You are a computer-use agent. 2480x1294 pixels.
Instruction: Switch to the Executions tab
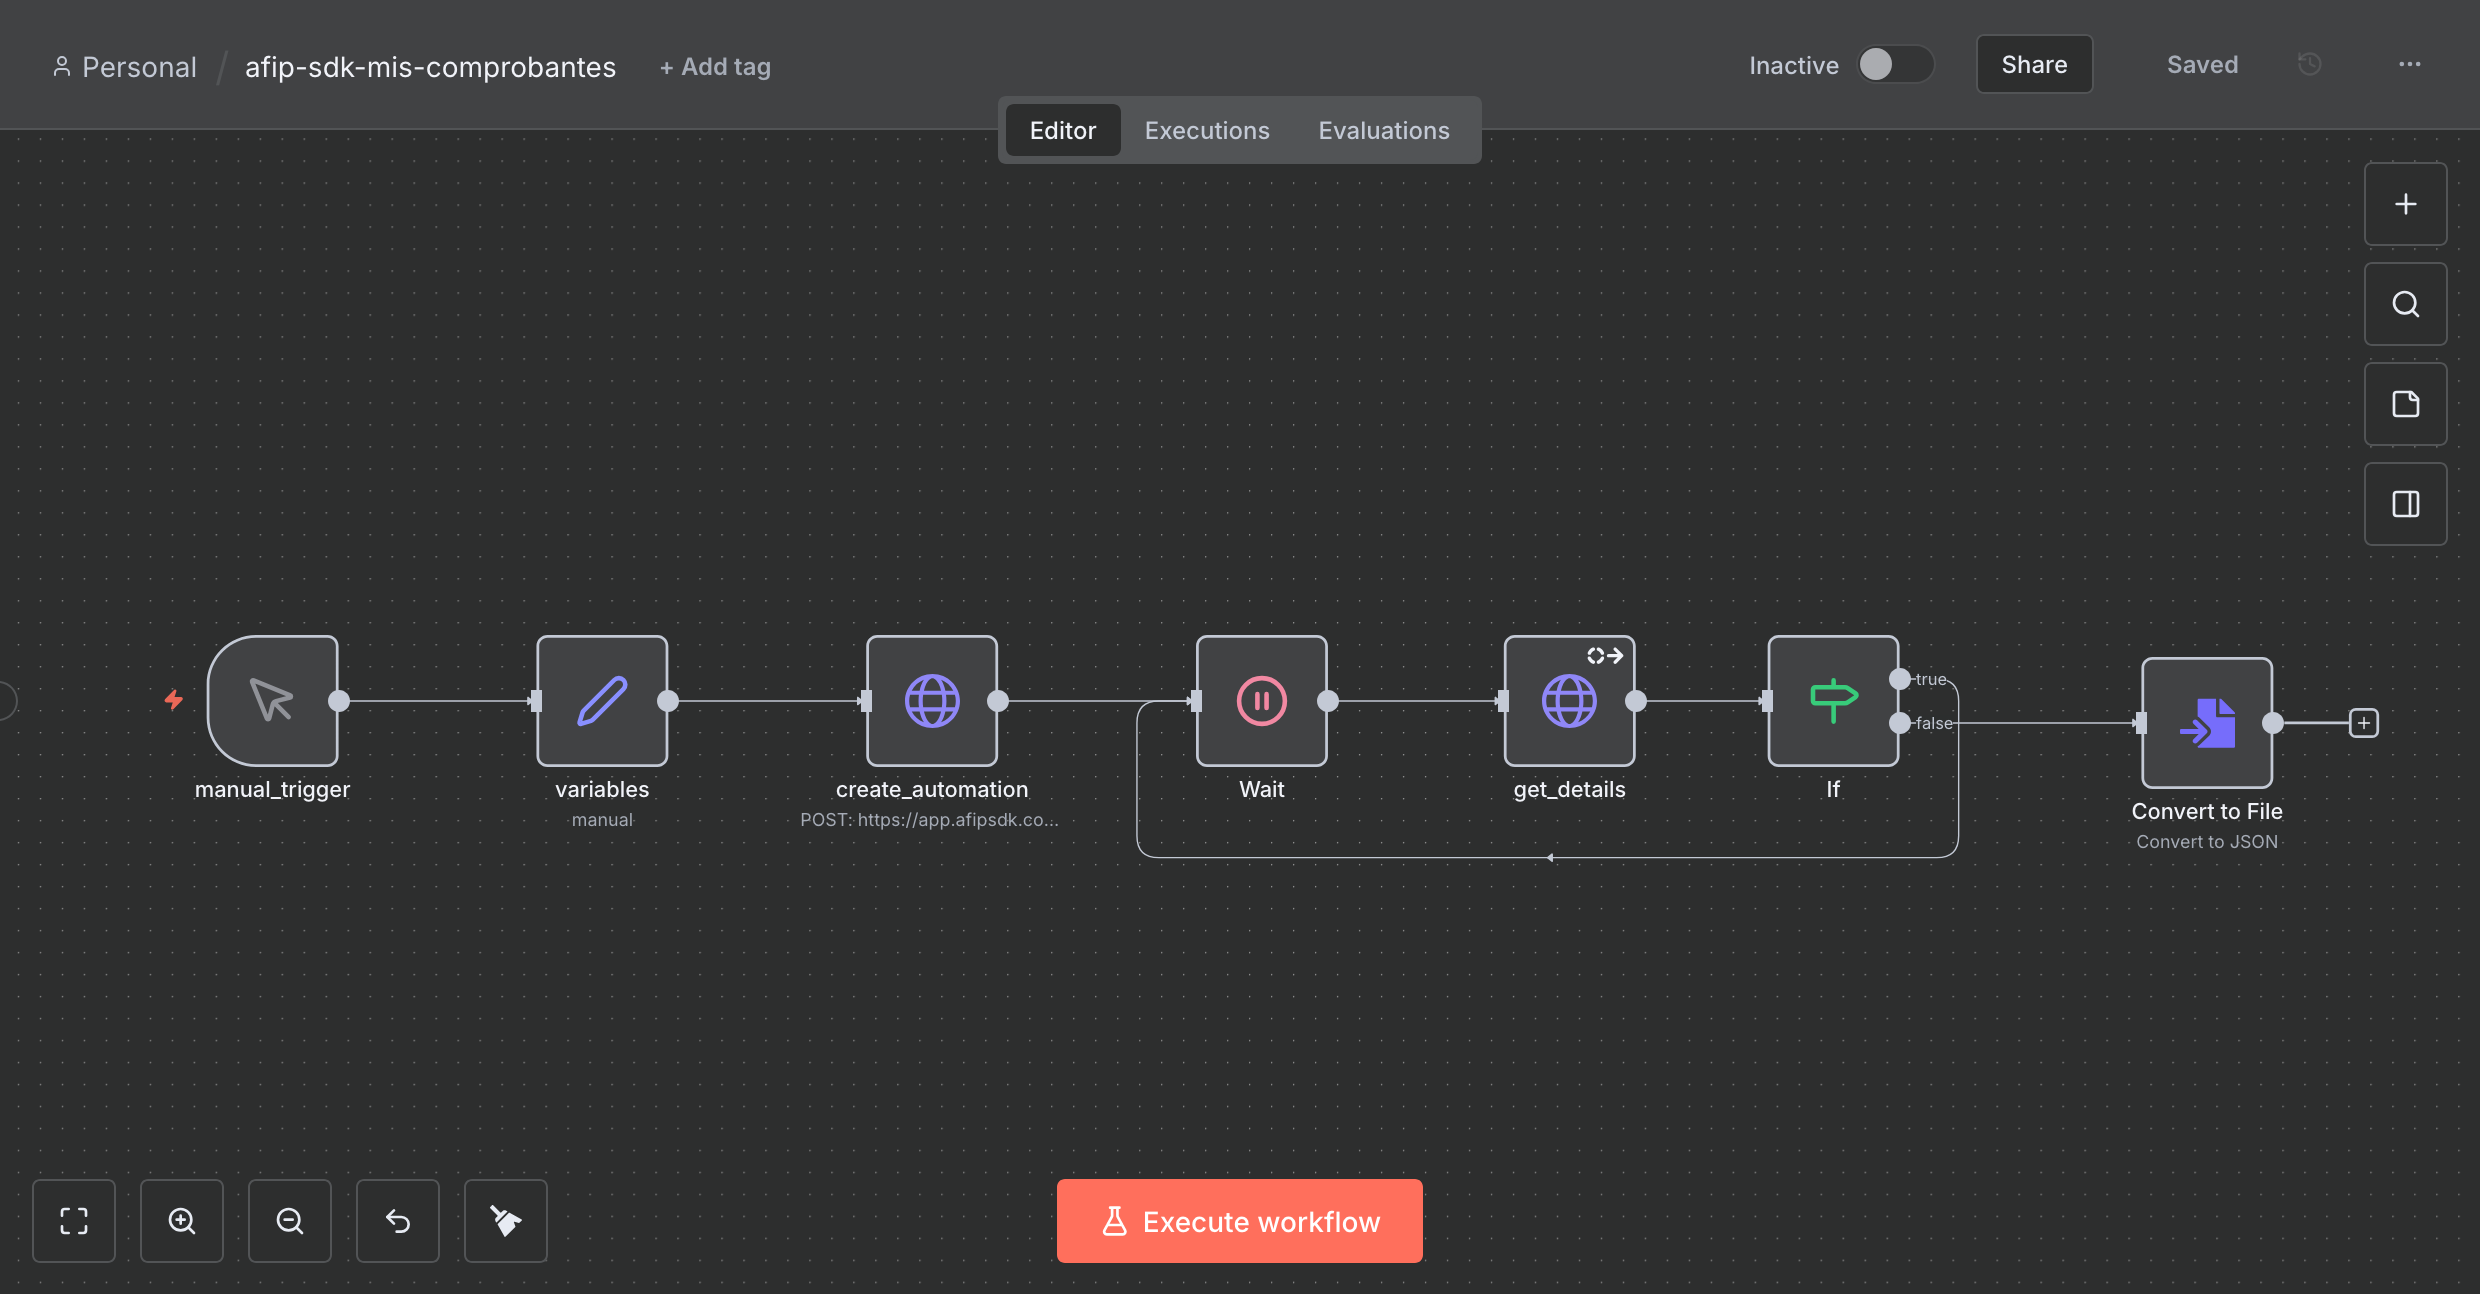tap(1206, 130)
